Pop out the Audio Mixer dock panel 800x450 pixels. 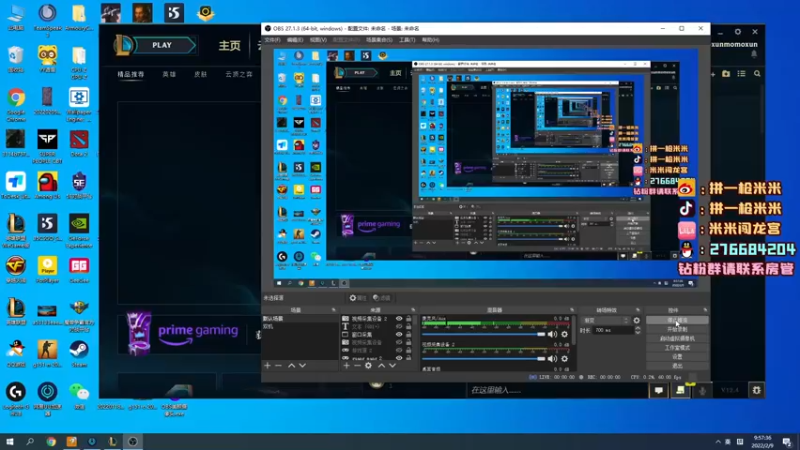tap(572, 310)
